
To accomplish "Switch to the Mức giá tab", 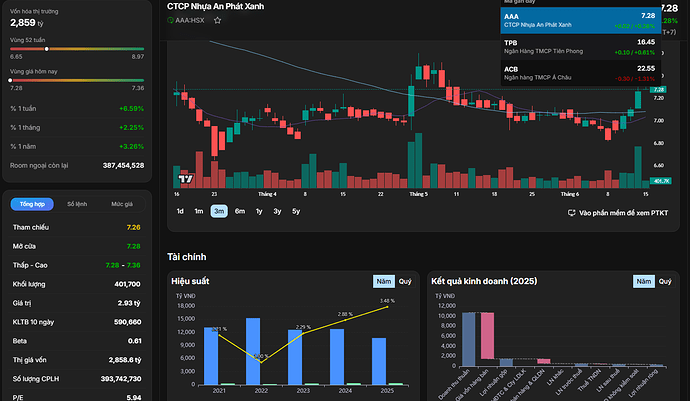I will pyautogui.click(x=122, y=204).
